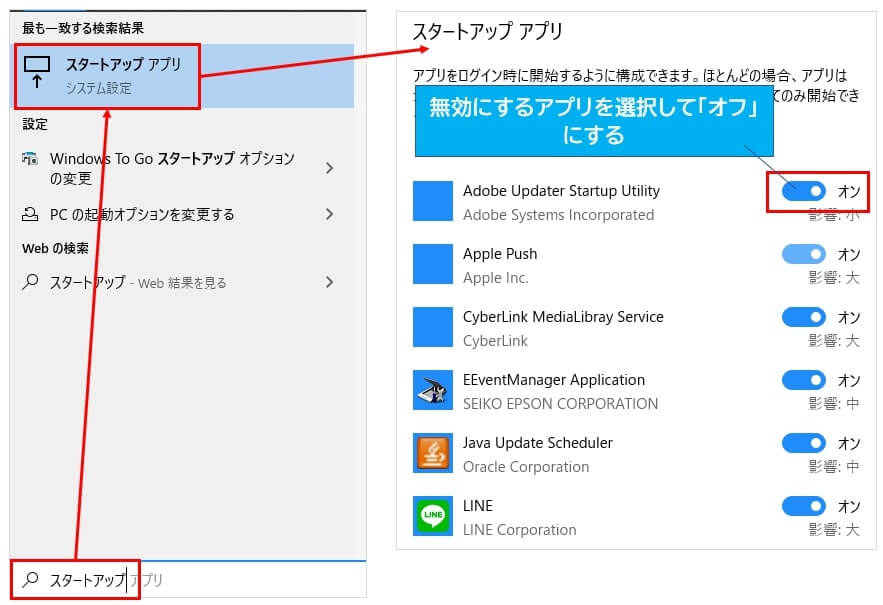Select the EEventManager Application name
The height and width of the screenshot is (605, 883).
point(554,380)
